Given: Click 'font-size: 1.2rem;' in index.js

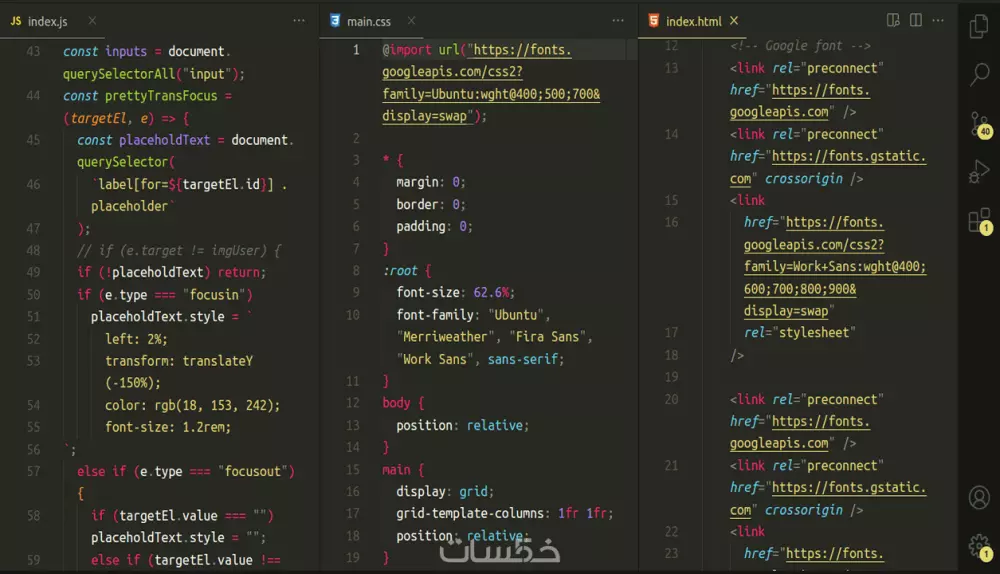Looking at the screenshot, I should [x=168, y=427].
